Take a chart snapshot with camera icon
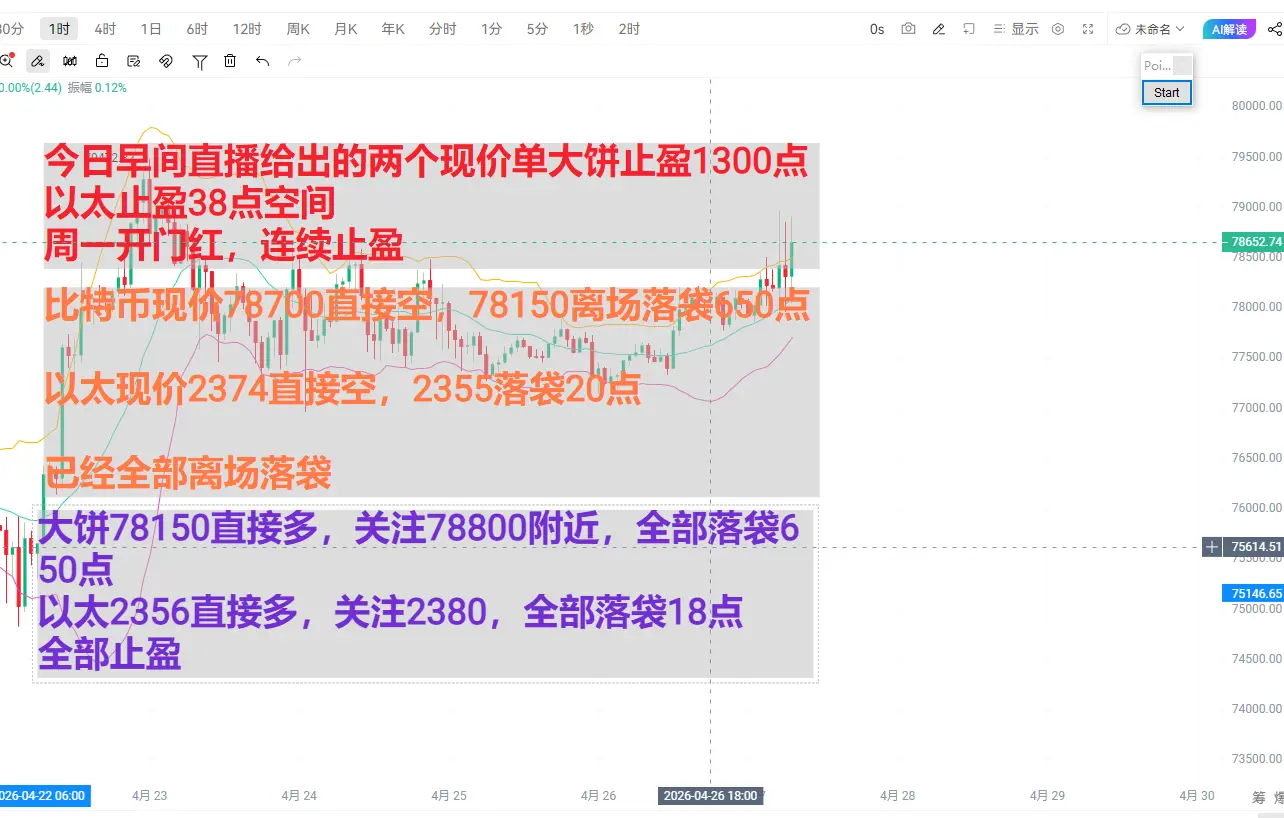The height and width of the screenshot is (818, 1284). click(x=908, y=29)
